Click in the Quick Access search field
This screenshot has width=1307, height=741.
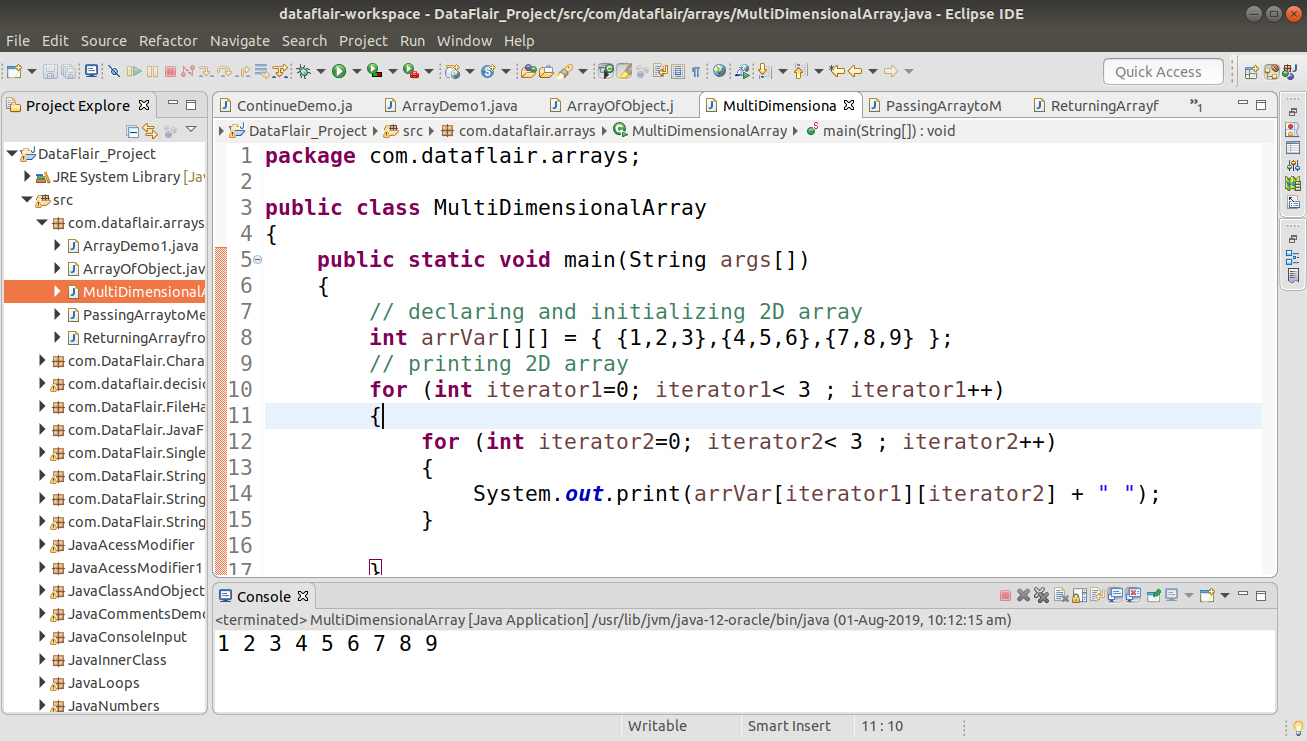[x=1163, y=71]
